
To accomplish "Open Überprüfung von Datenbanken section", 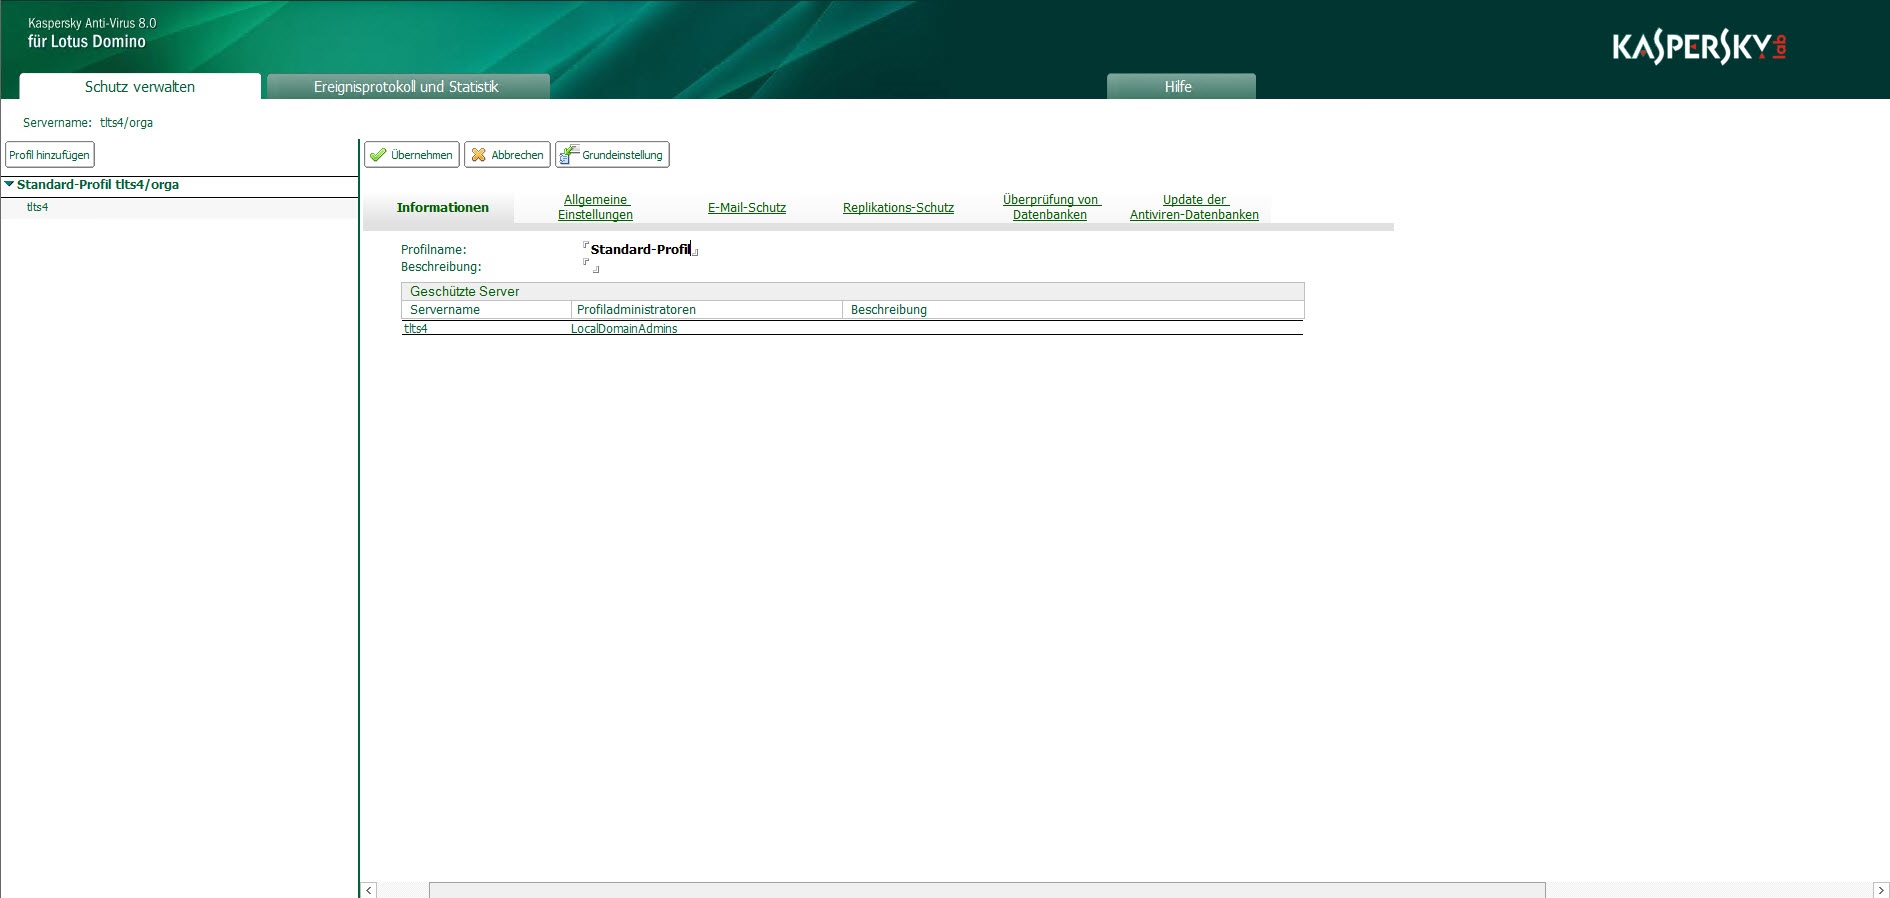I will (x=1050, y=207).
